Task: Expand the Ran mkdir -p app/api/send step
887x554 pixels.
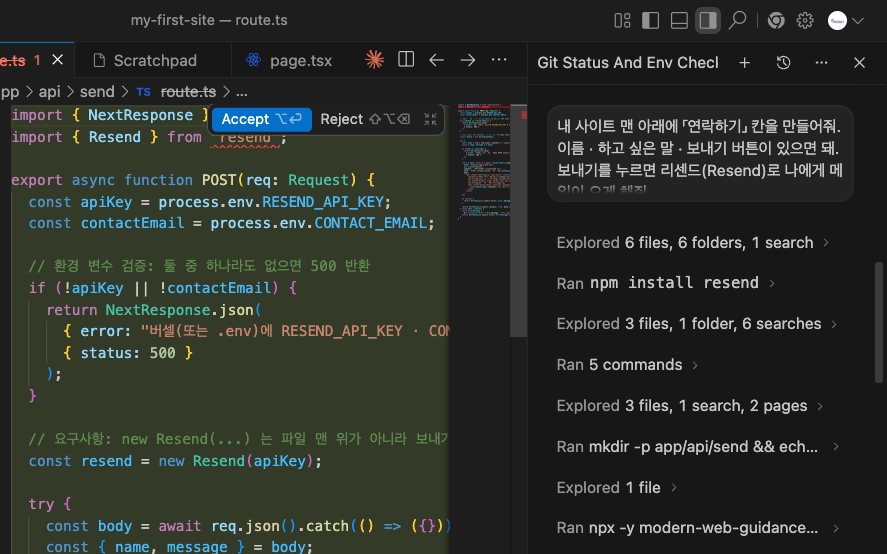Action: coord(697,447)
